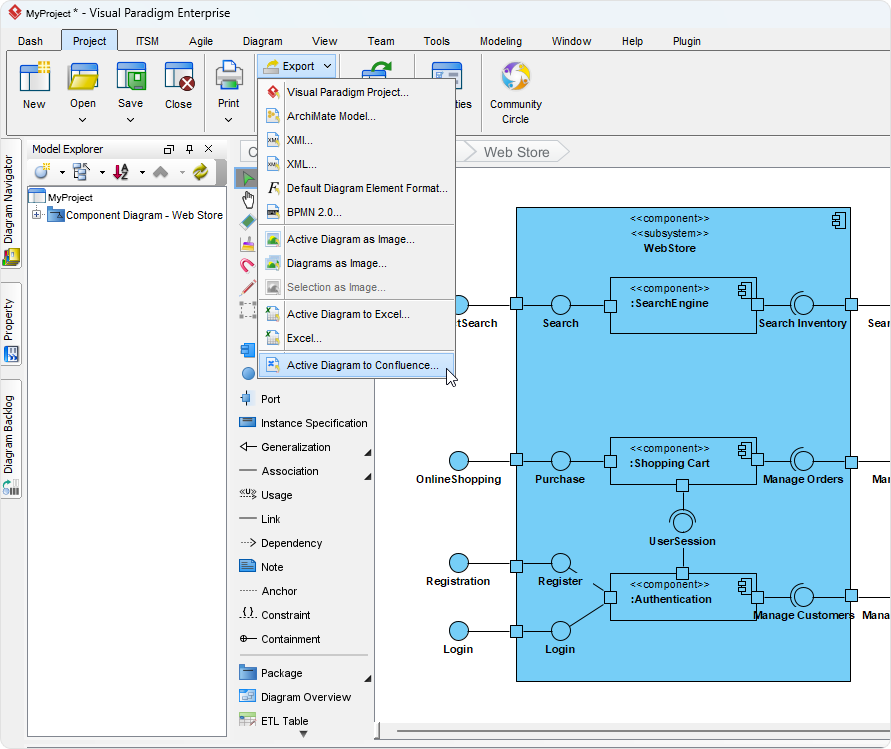Open the Diagram tab
The width and height of the screenshot is (891, 749).
click(x=263, y=41)
